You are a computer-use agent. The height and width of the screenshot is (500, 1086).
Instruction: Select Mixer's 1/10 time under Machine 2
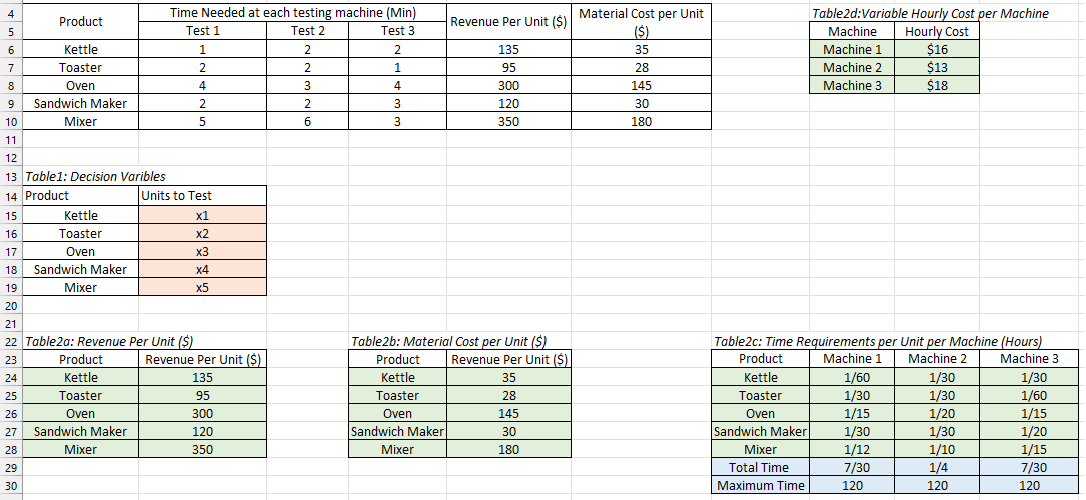(936, 449)
